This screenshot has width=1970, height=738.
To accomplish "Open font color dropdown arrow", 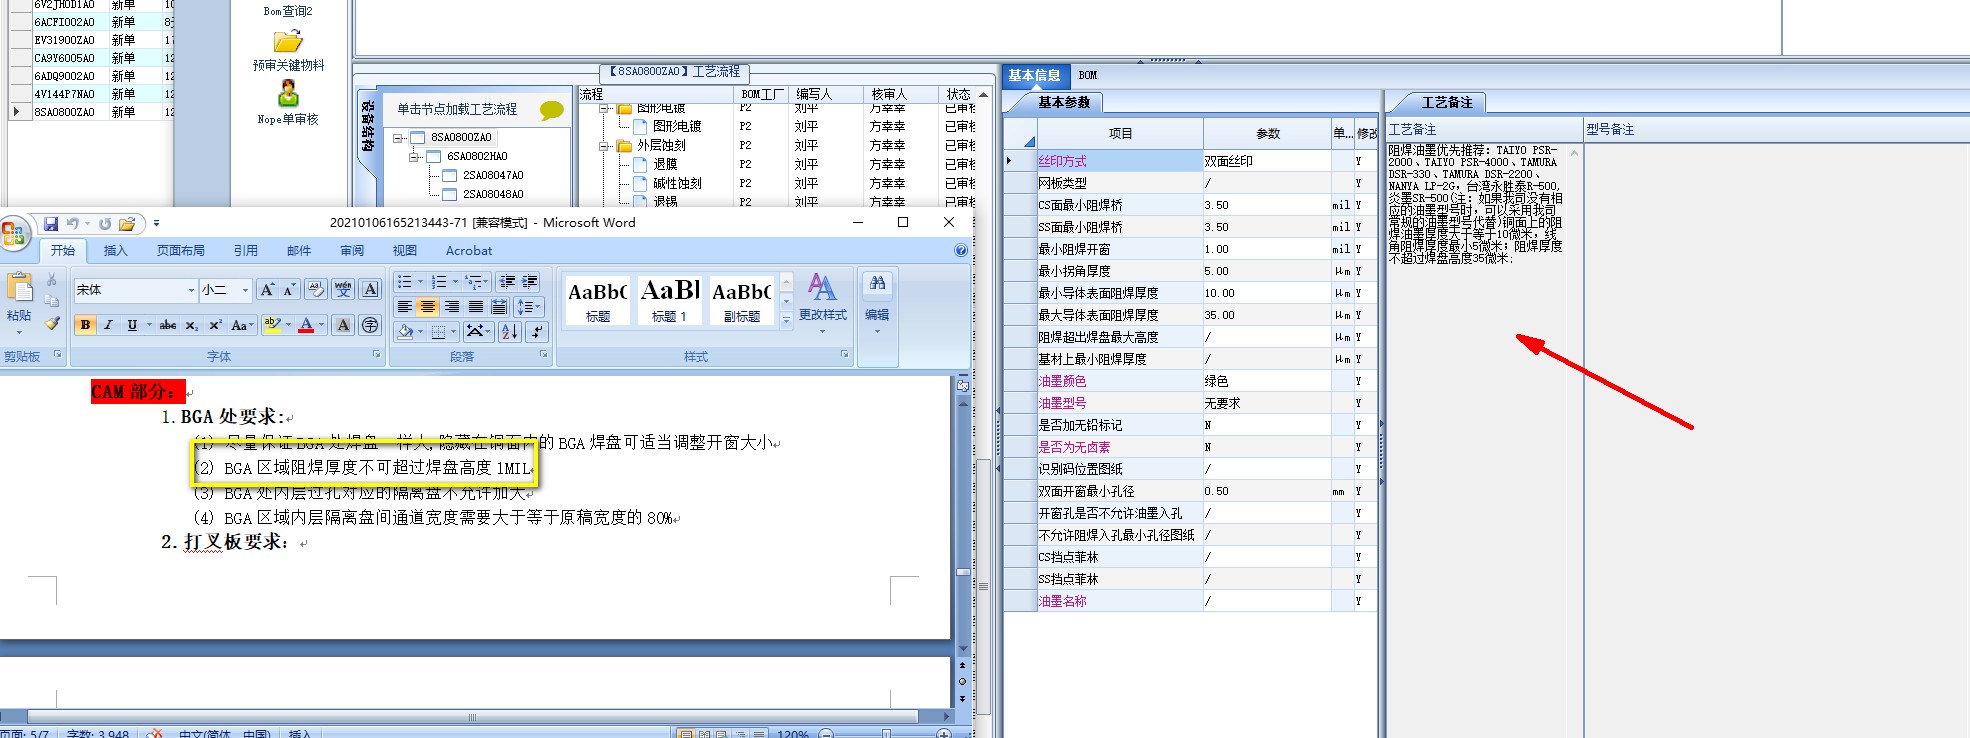I will [322, 325].
